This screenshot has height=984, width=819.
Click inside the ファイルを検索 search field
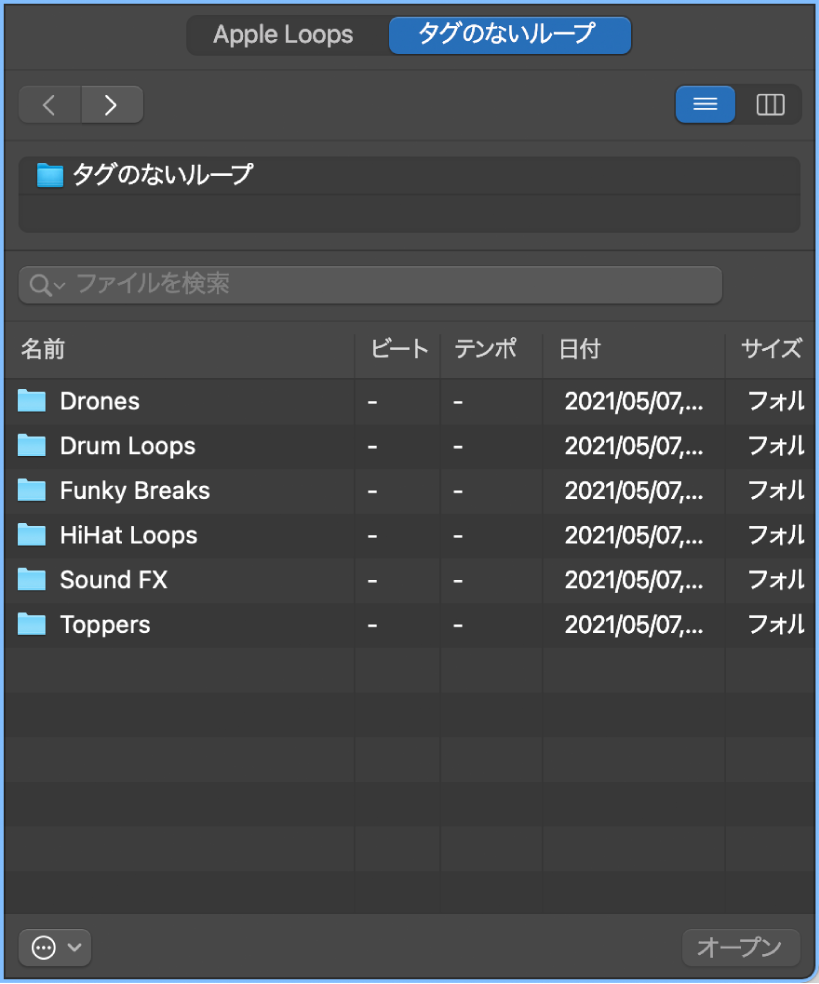(x=370, y=285)
